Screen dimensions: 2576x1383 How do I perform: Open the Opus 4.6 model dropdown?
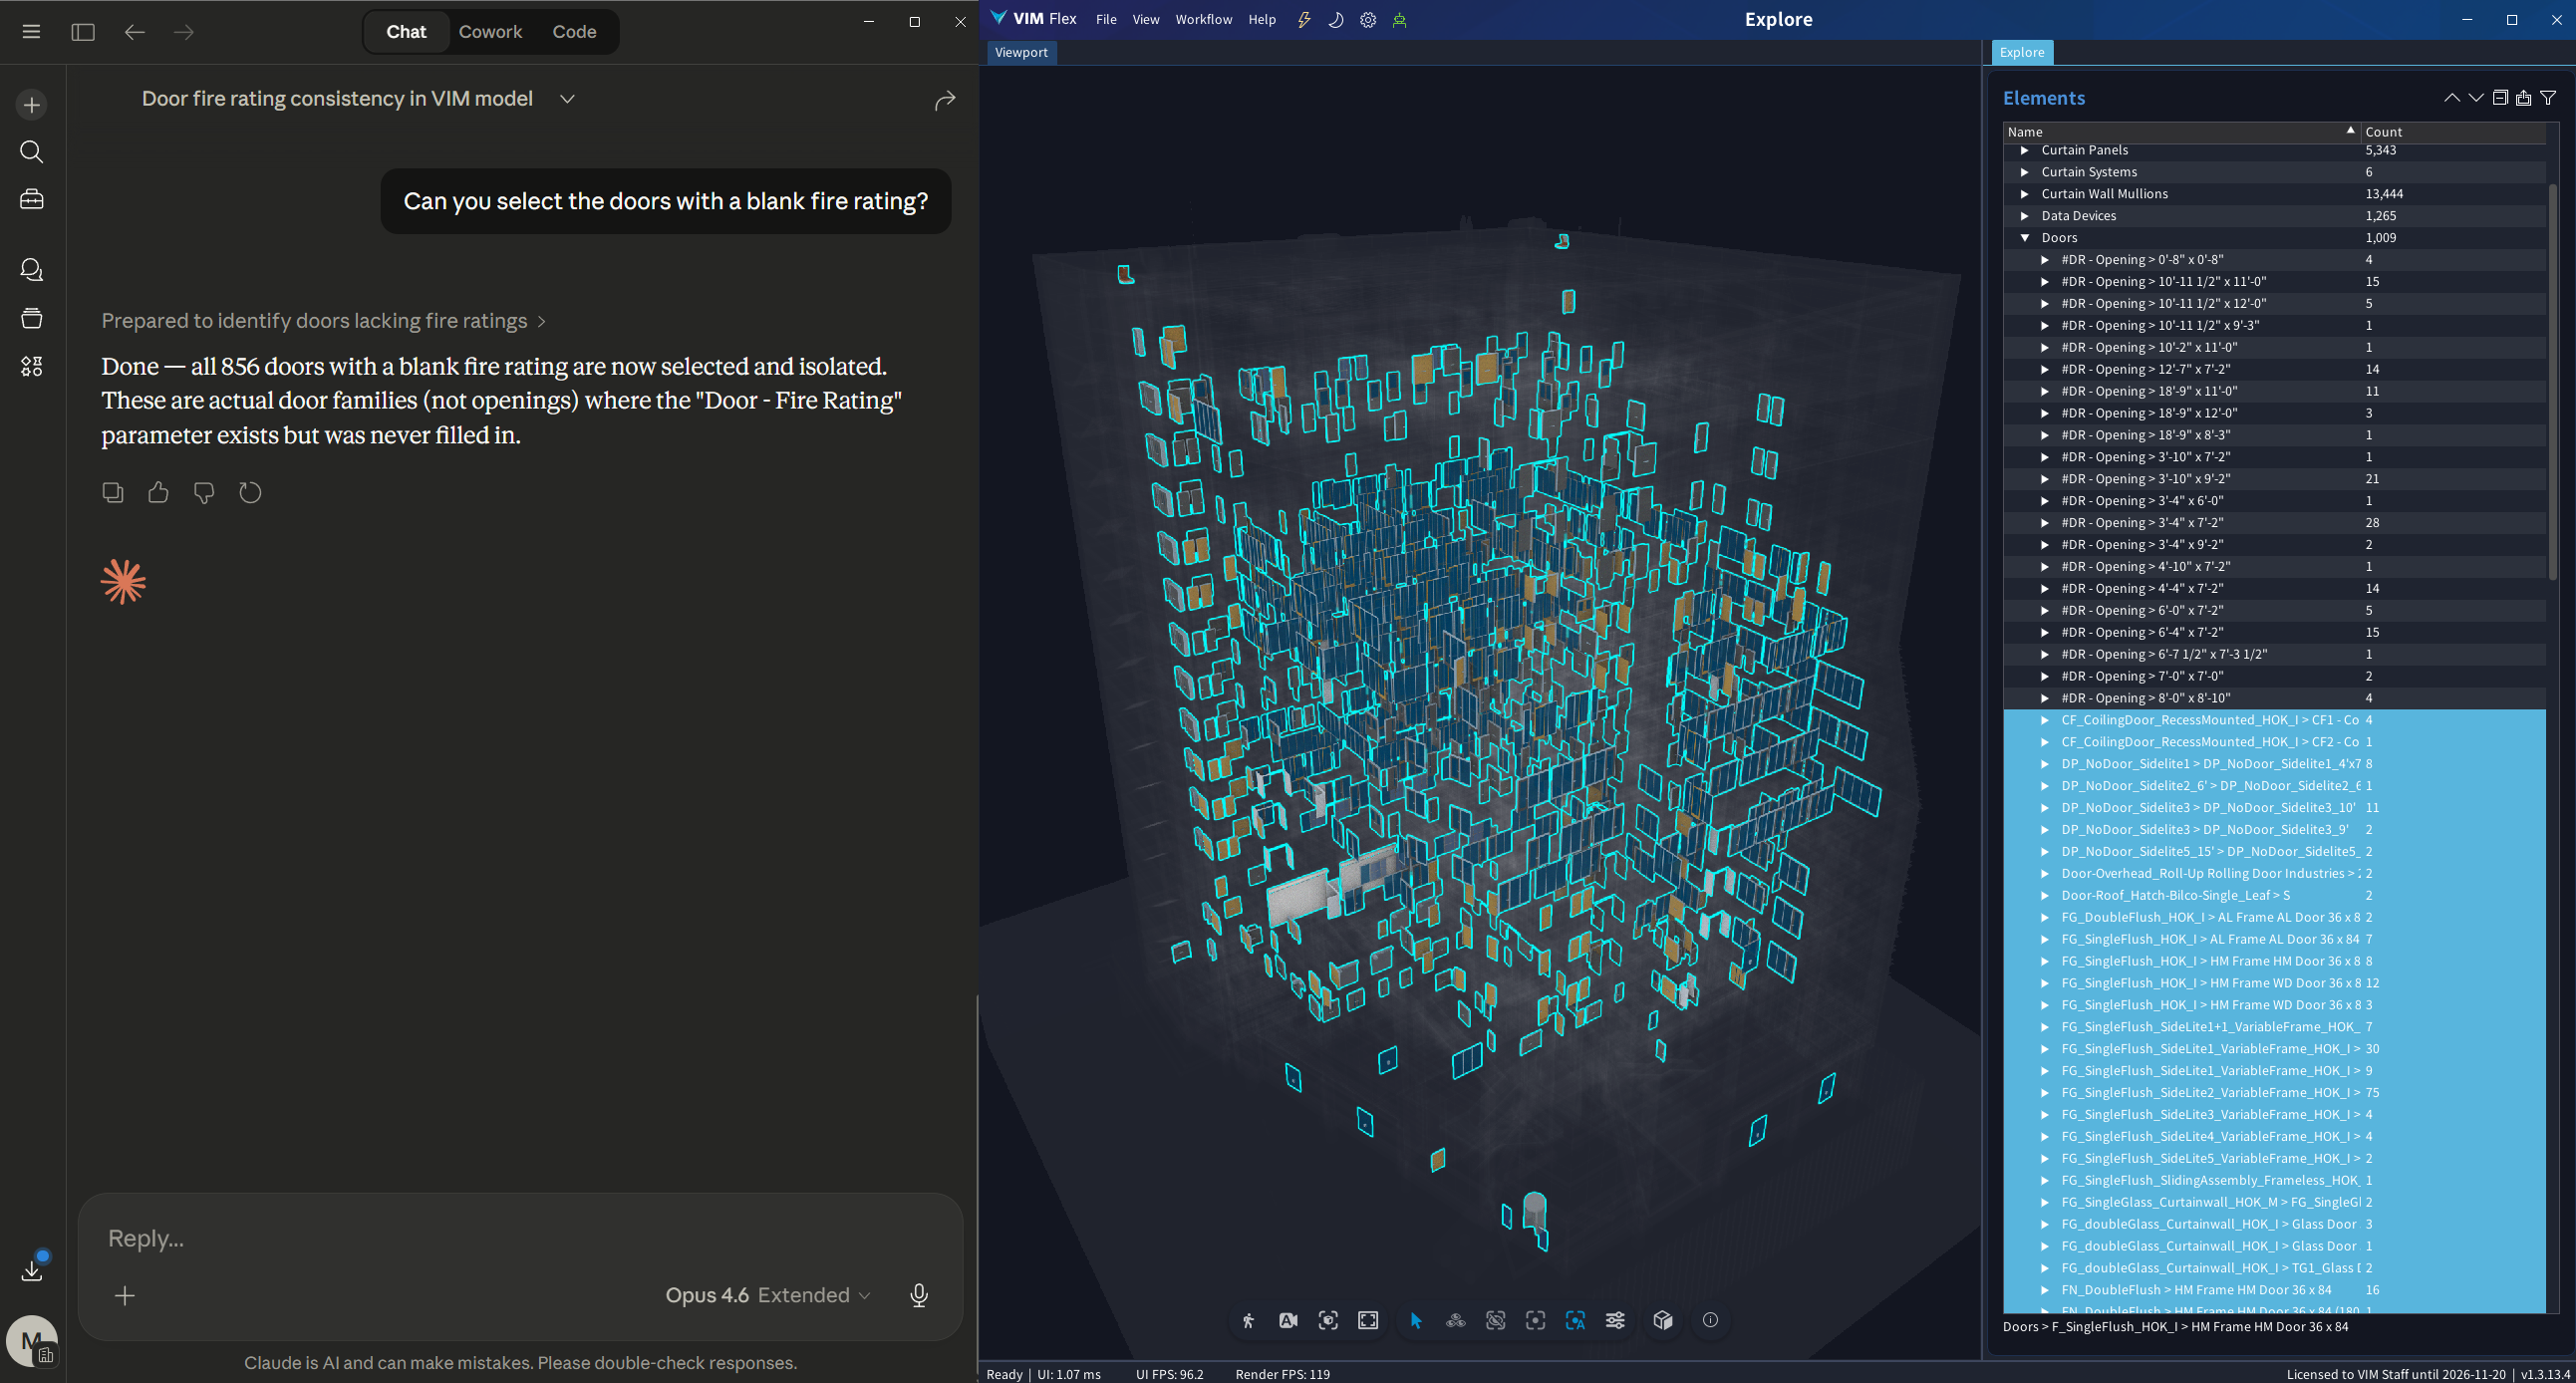(767, 1295)
